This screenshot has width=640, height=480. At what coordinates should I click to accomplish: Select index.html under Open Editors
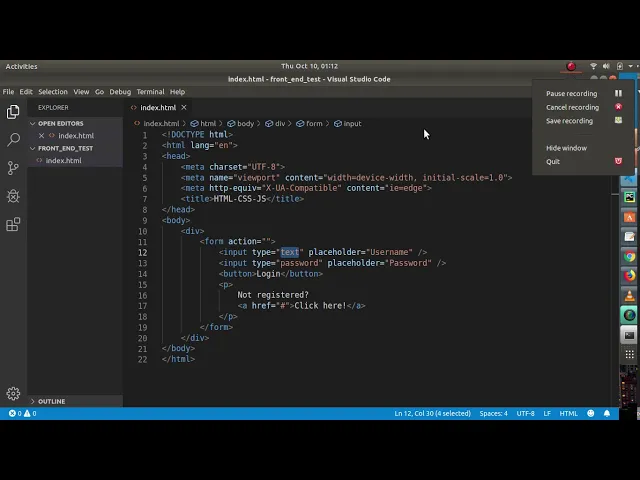tap(75, 136)
